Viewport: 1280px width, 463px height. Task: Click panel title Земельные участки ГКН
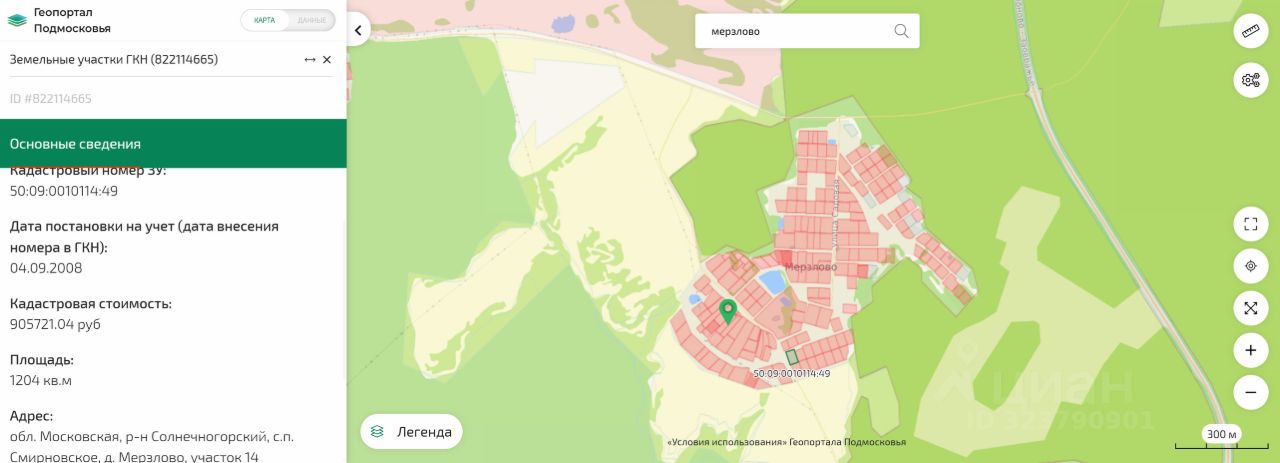tap(114, 59)
